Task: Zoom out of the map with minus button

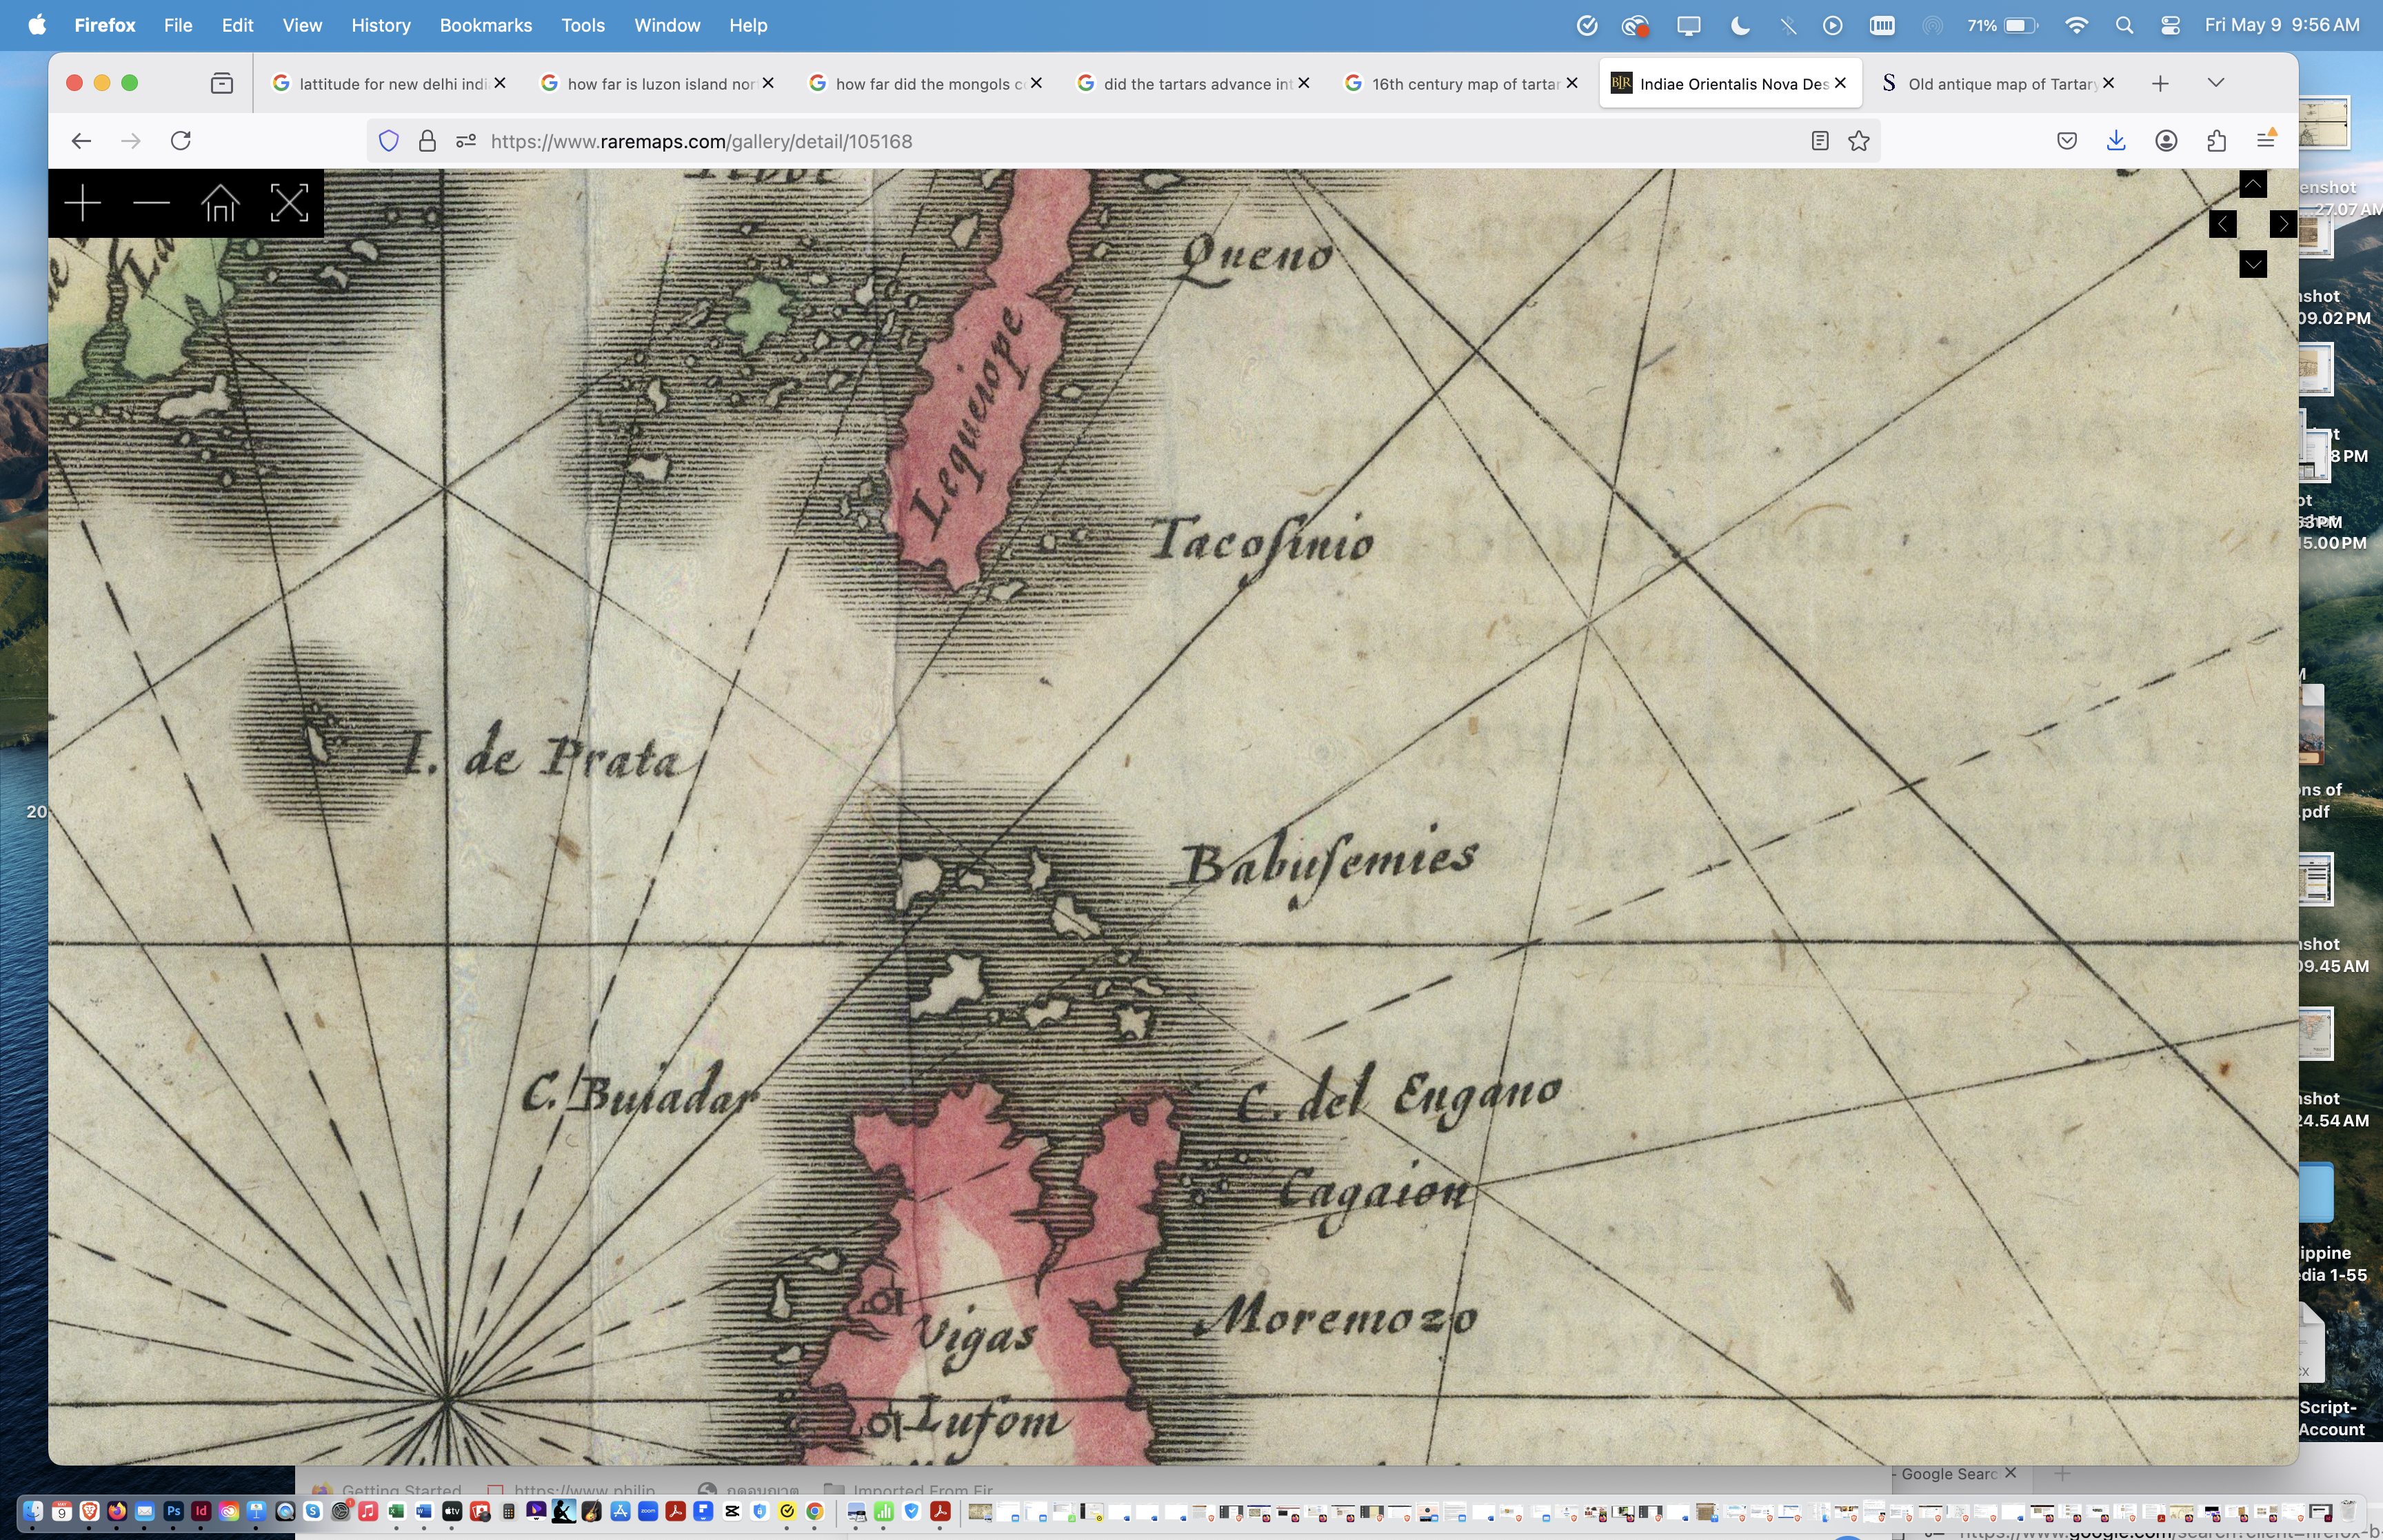Action: [x=151, y=204]
